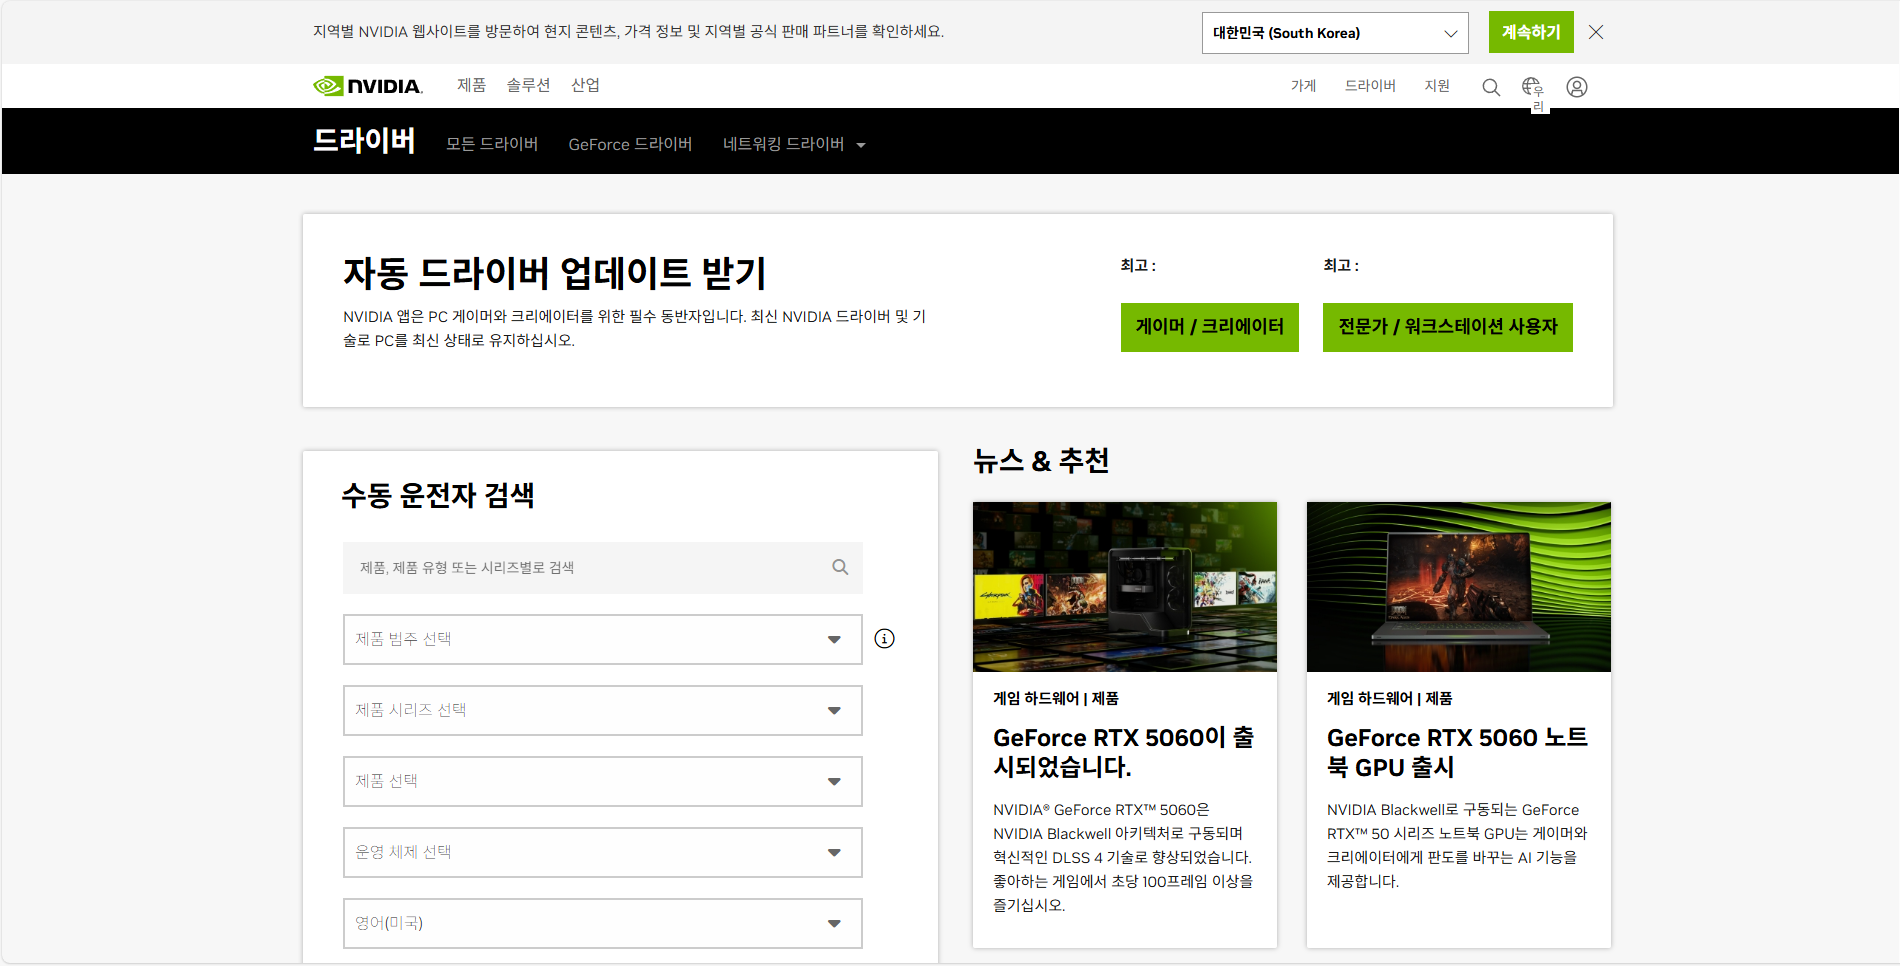Click the 전문가 / 워크스테이션 사용자 button

point(1448,327)
